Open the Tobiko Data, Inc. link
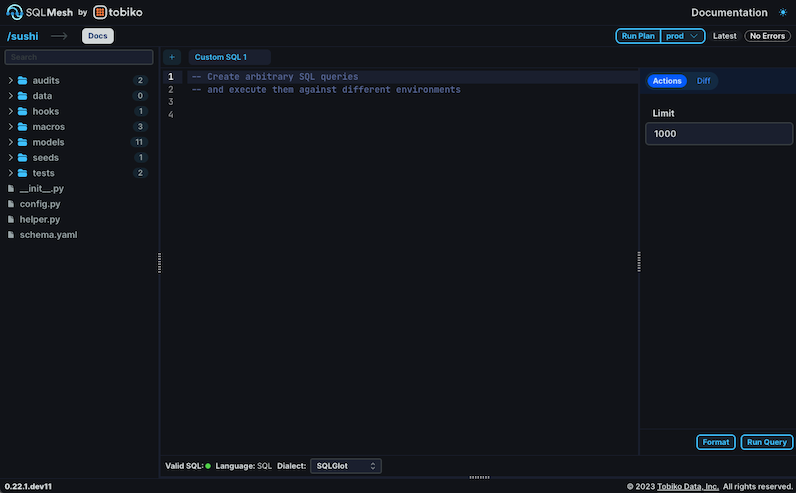 click(x=687, y=486)
